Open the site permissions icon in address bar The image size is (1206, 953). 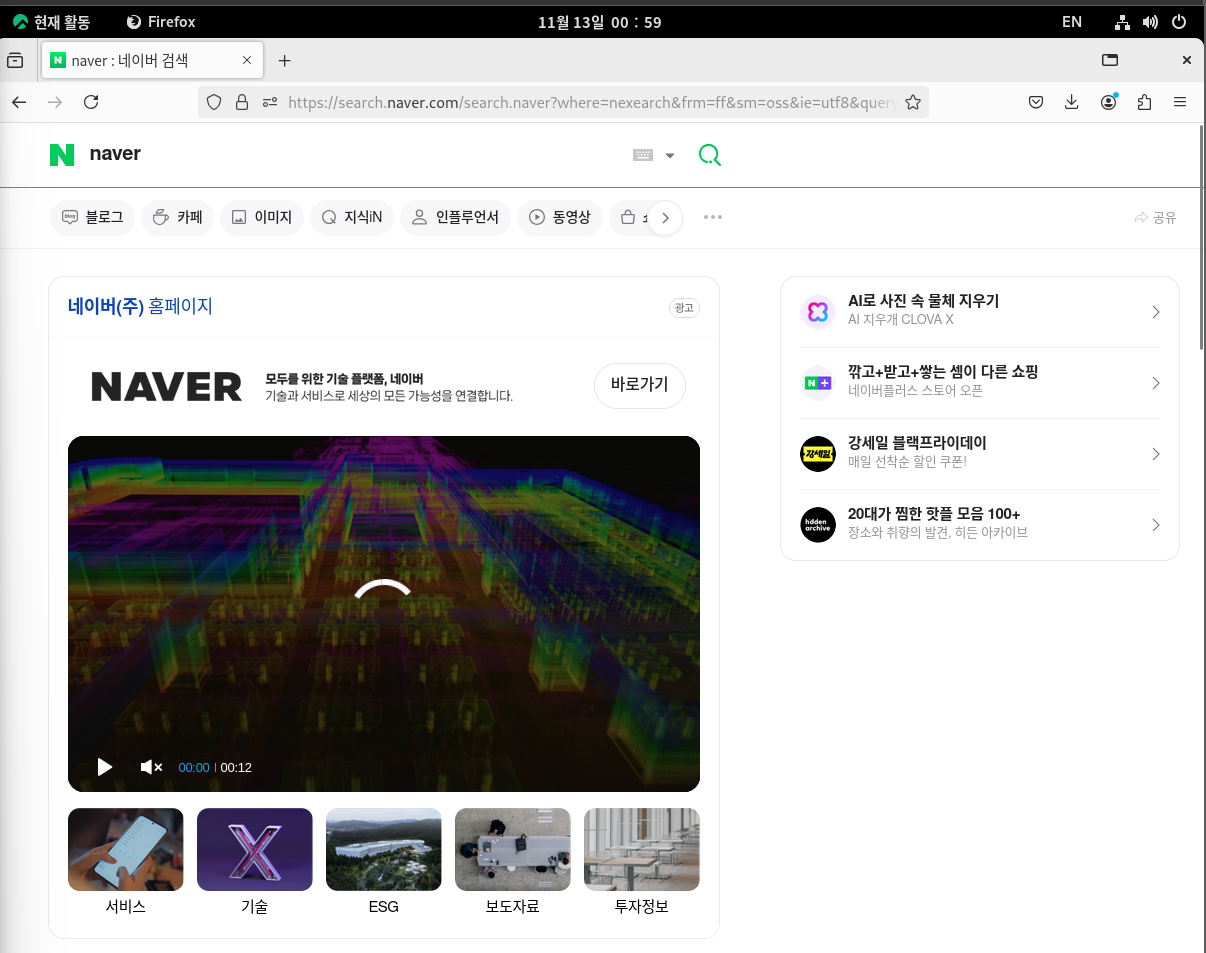pos(269,102)
